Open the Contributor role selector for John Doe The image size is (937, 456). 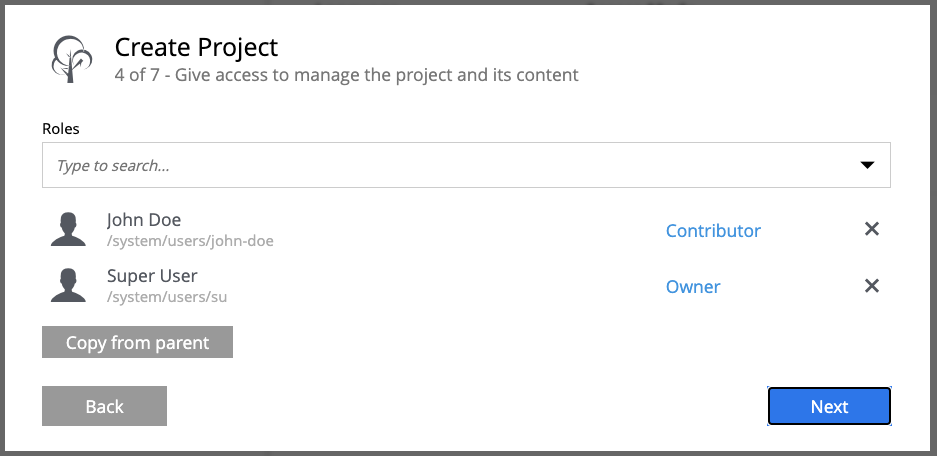[713, 231]
